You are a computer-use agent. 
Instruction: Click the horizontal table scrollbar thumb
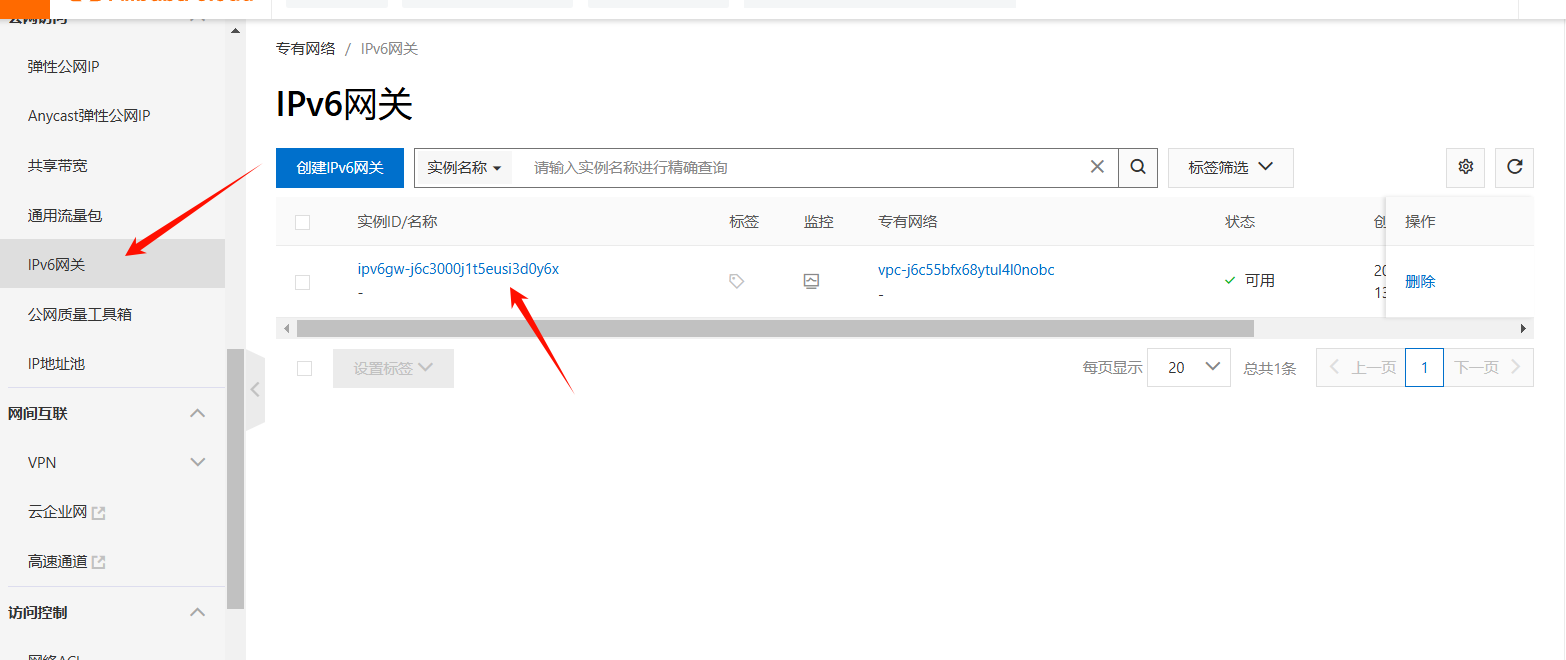point(775,328)
